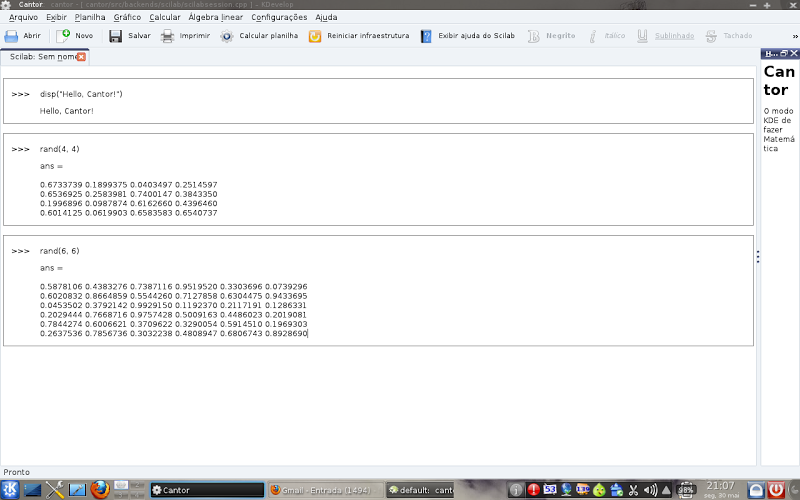This screenshot has height=500, width=800.
Task: Open the Calcular menu
Action: tap(165, 17)
